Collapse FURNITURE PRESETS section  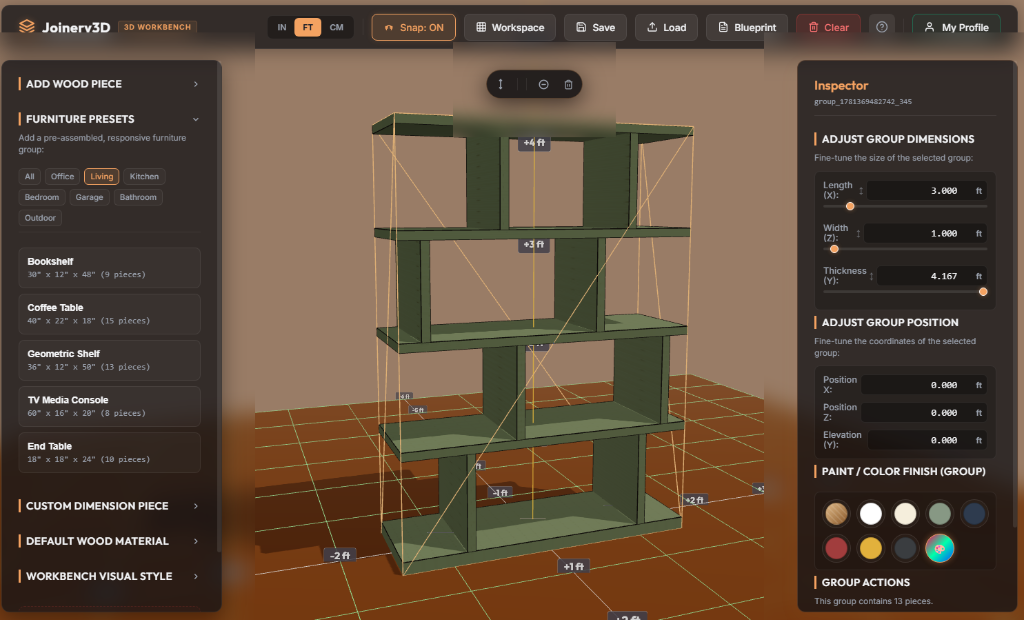109,119
